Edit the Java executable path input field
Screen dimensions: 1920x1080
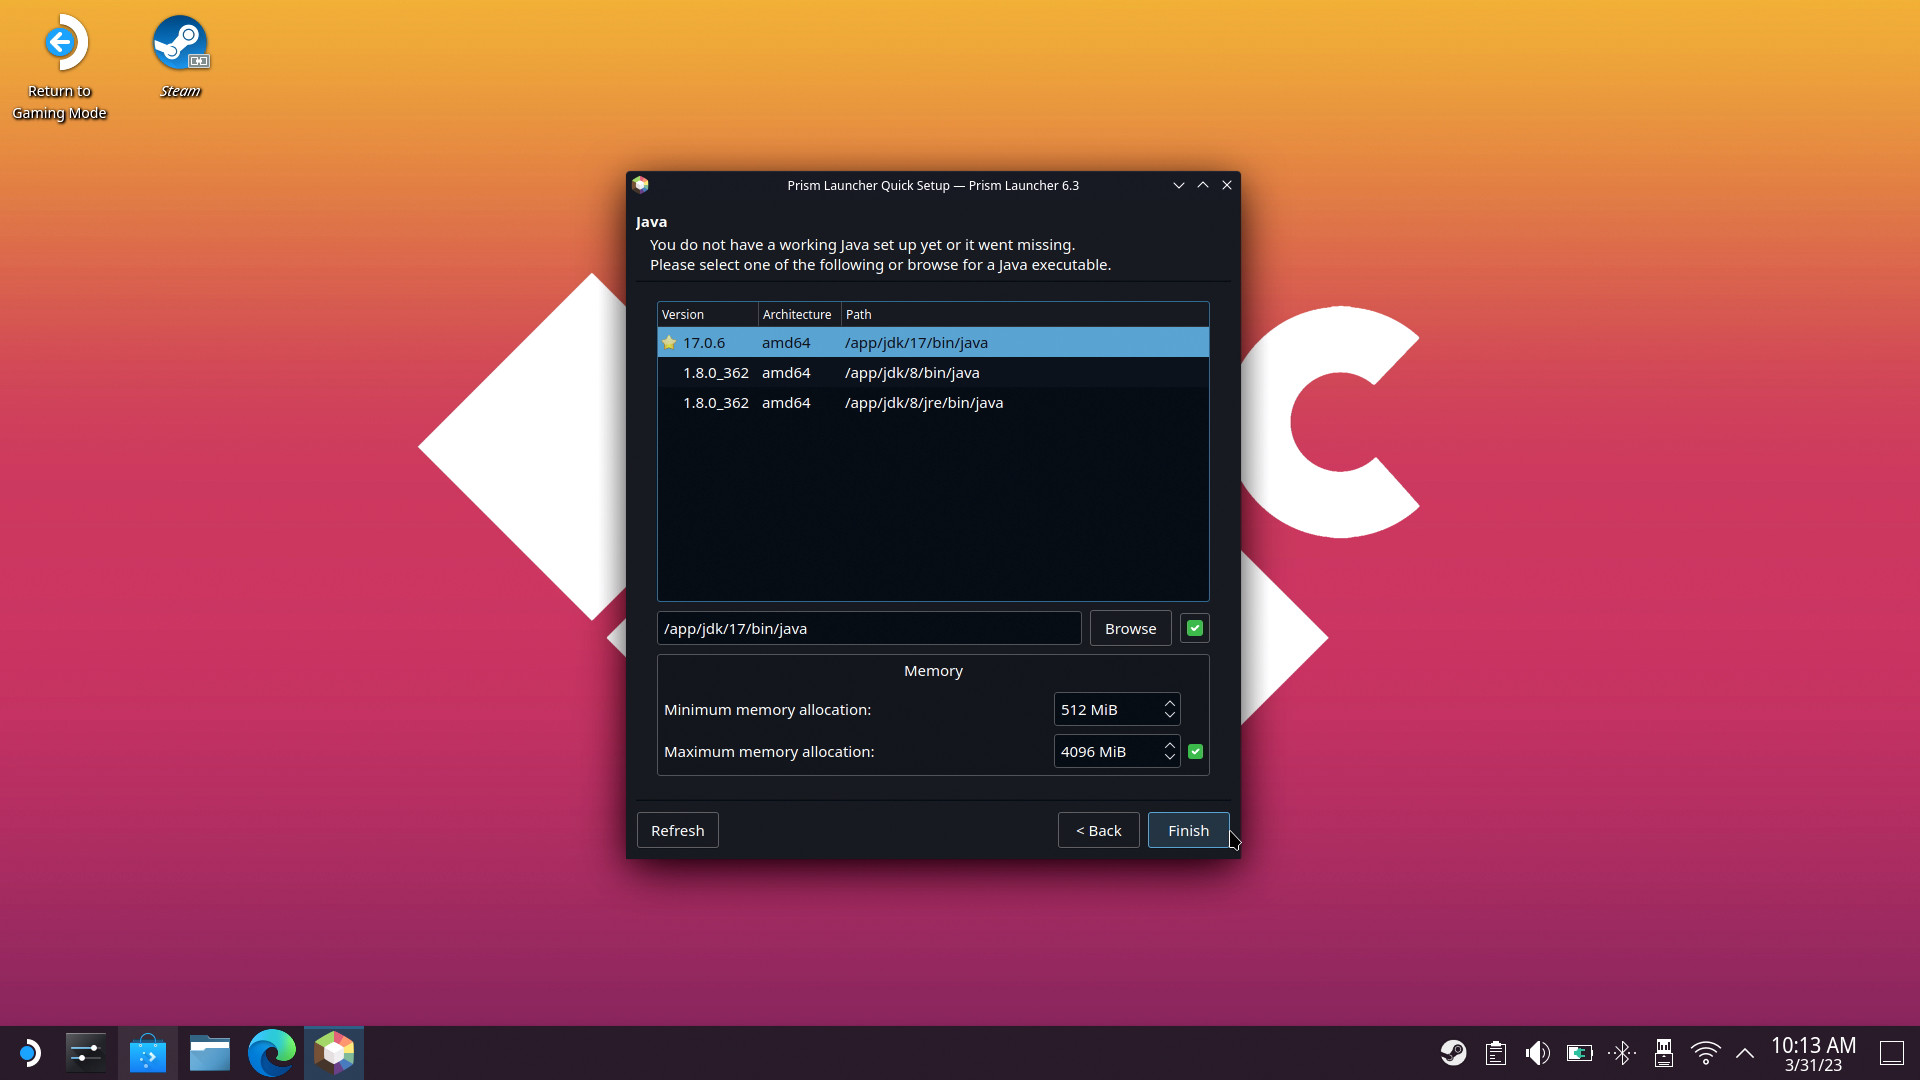[x=870, y=628]
